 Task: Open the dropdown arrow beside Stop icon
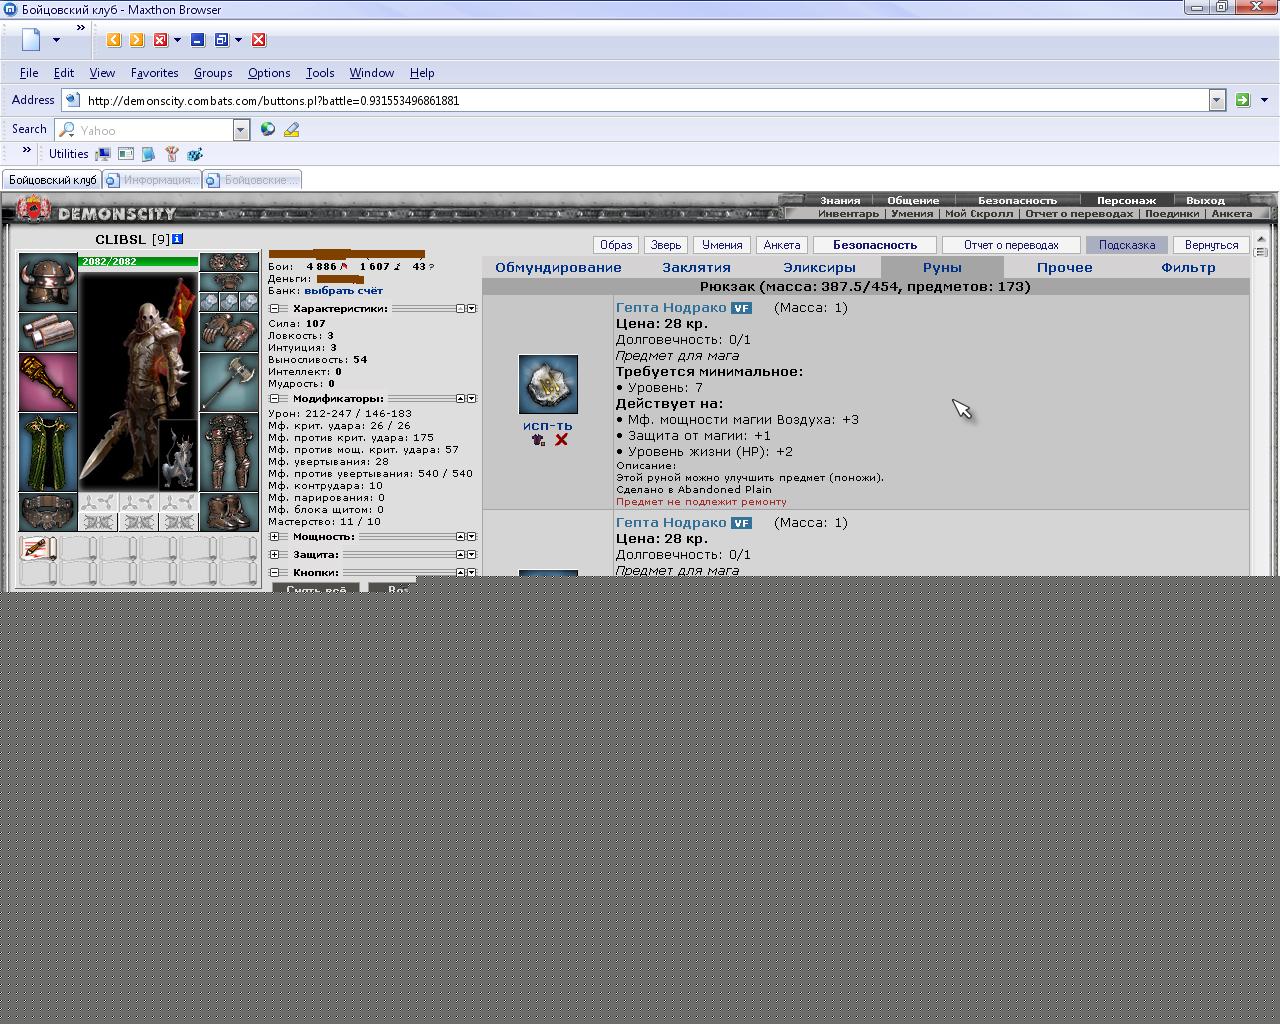coord(178,40)
